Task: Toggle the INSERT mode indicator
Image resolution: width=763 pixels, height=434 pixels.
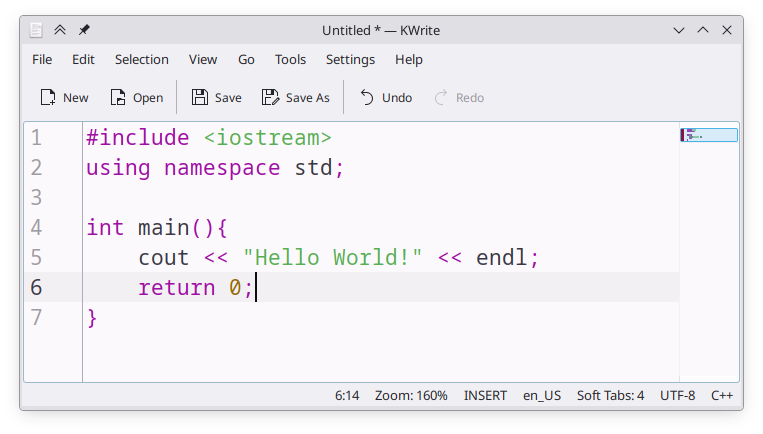Action: [485, 396]
